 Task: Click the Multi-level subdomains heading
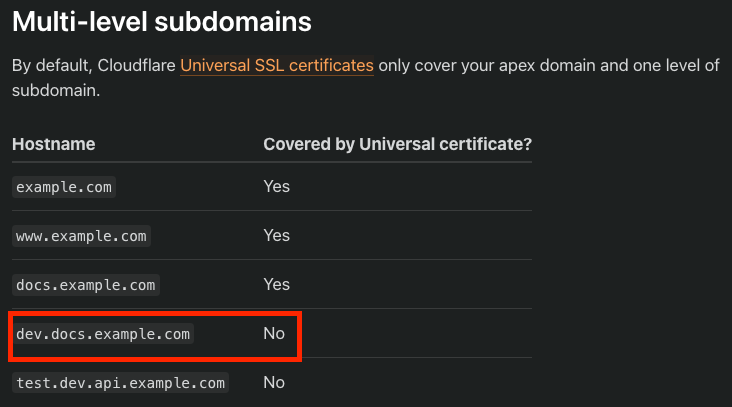point(161,20)
